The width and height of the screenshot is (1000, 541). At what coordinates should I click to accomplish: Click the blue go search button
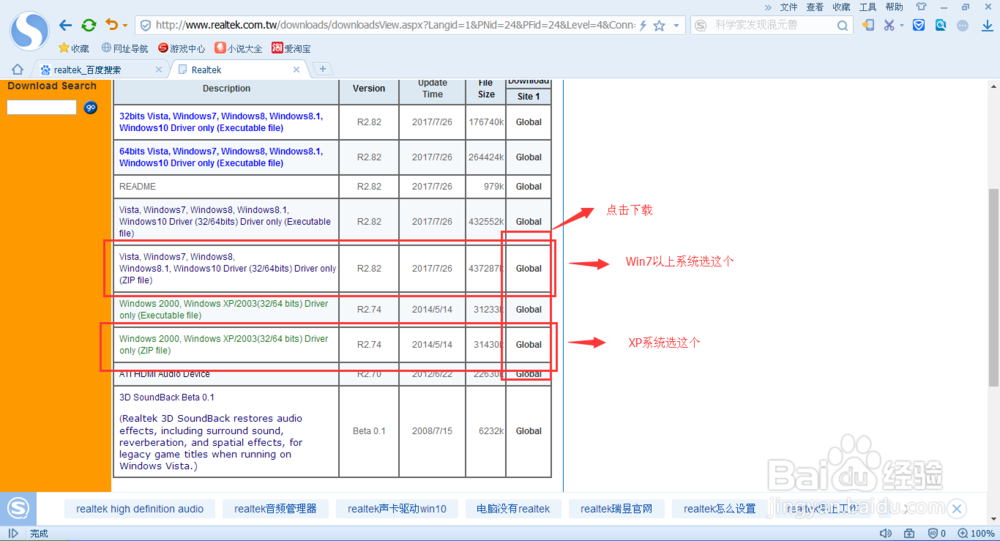pos(91,107)
